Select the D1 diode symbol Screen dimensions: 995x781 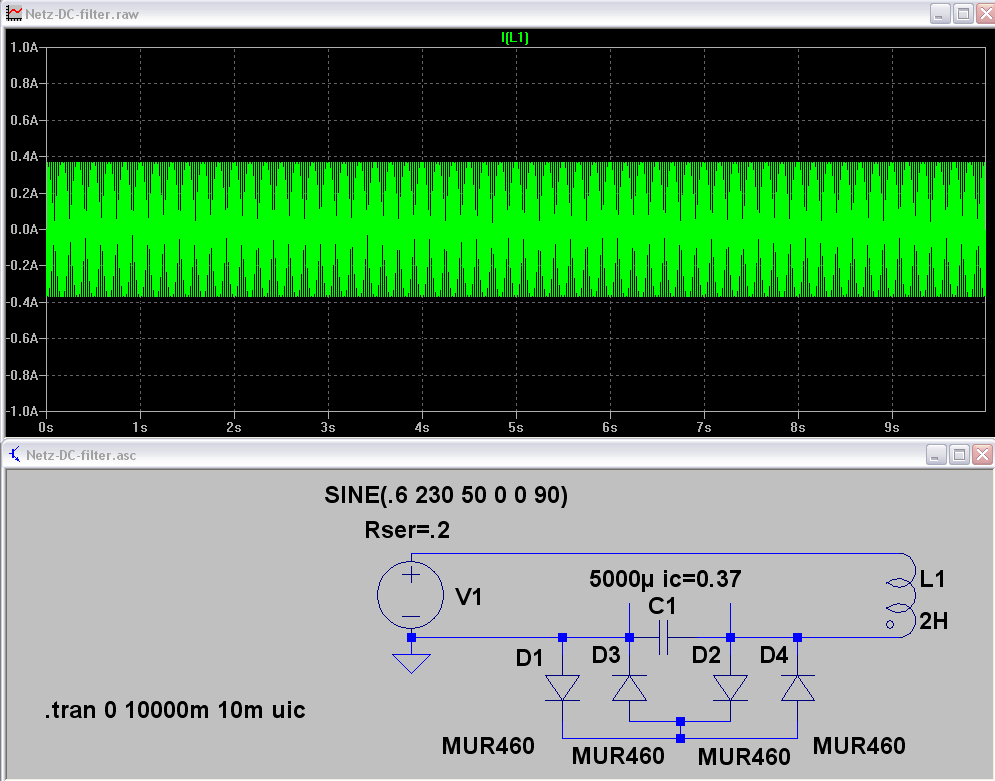pyautogui.click(x=562, y=687)
